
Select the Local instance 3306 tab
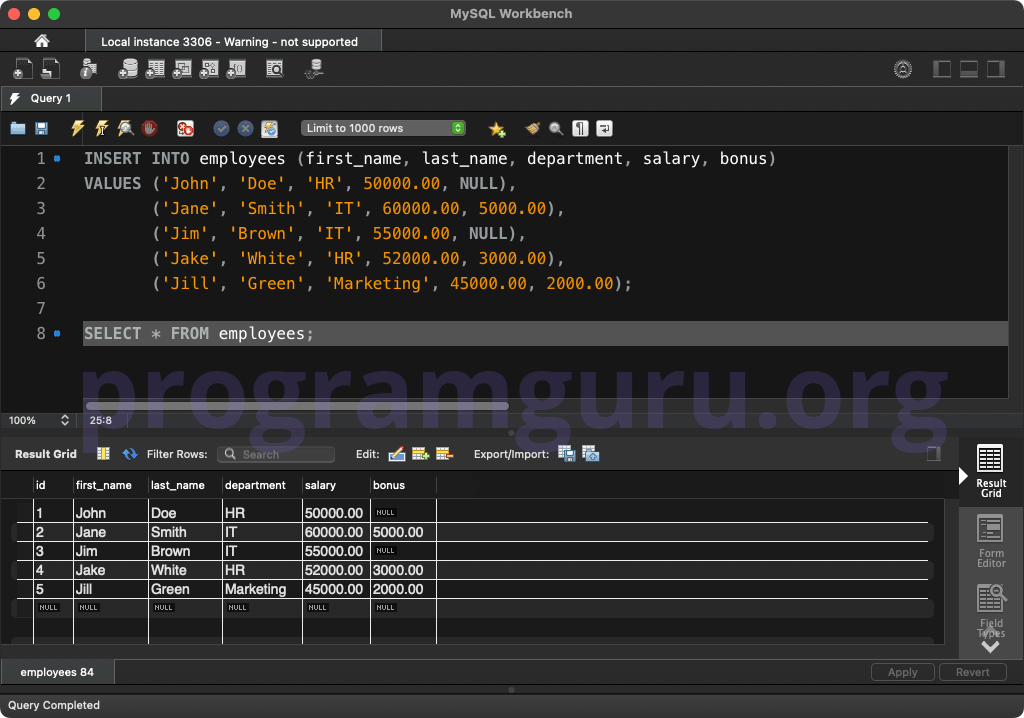coord(233,41)
